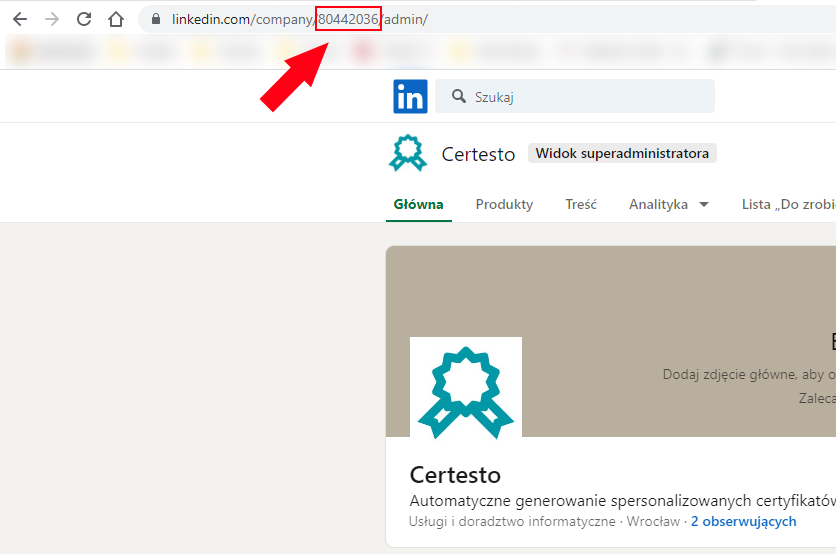Open the large Certesto profile logo image
This screenshot has width=836, height=554.
tap(466, 388)
